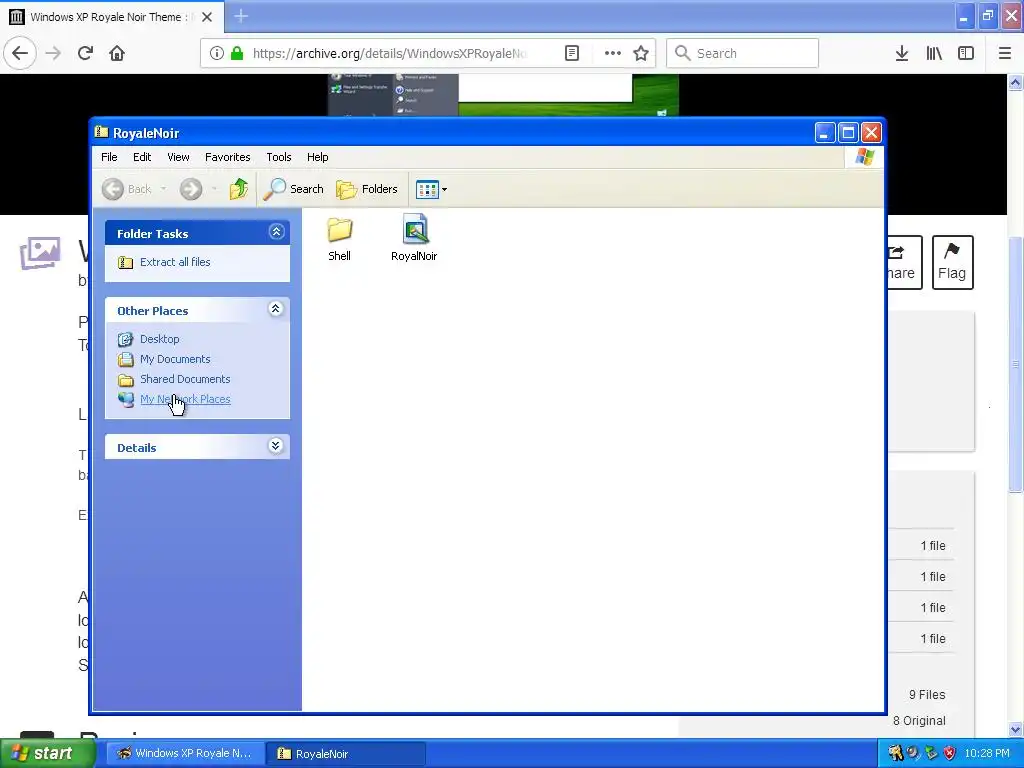Open the Help menu

317,157
